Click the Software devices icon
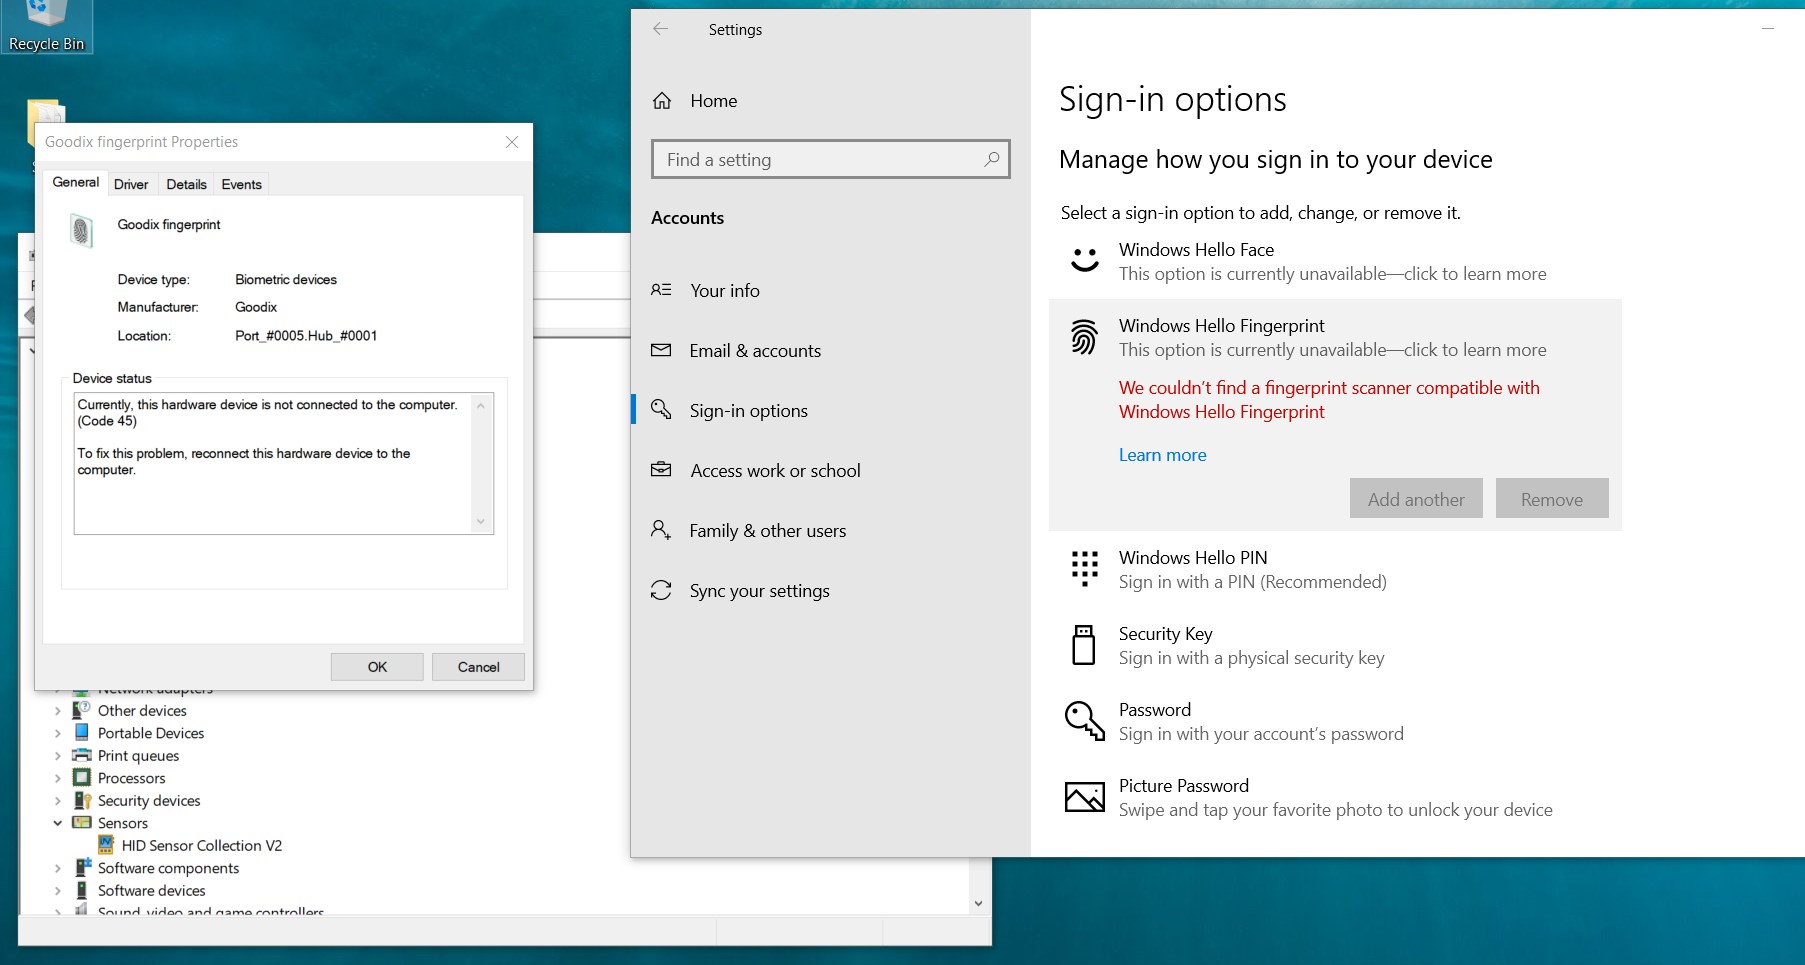 click(82, 890)
